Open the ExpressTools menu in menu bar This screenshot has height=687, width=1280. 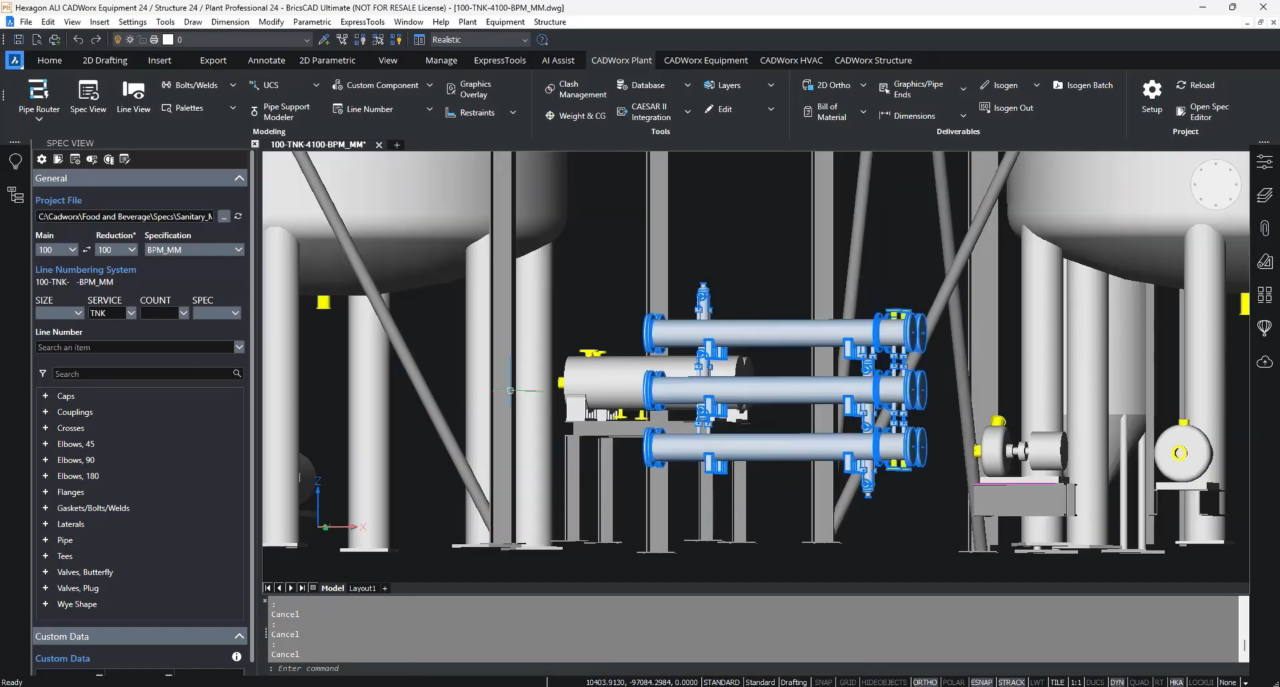click(364, 21)
